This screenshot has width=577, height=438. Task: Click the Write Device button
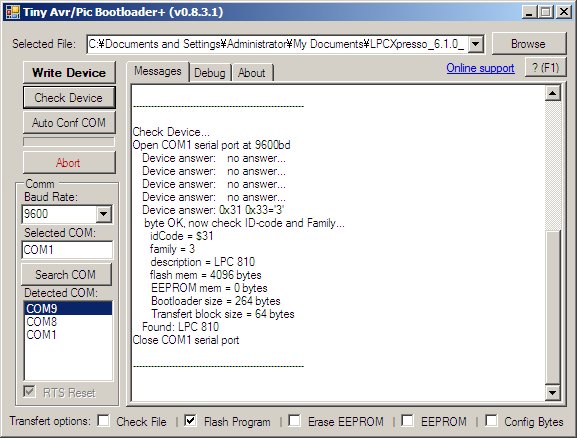(x=69, y=73)
